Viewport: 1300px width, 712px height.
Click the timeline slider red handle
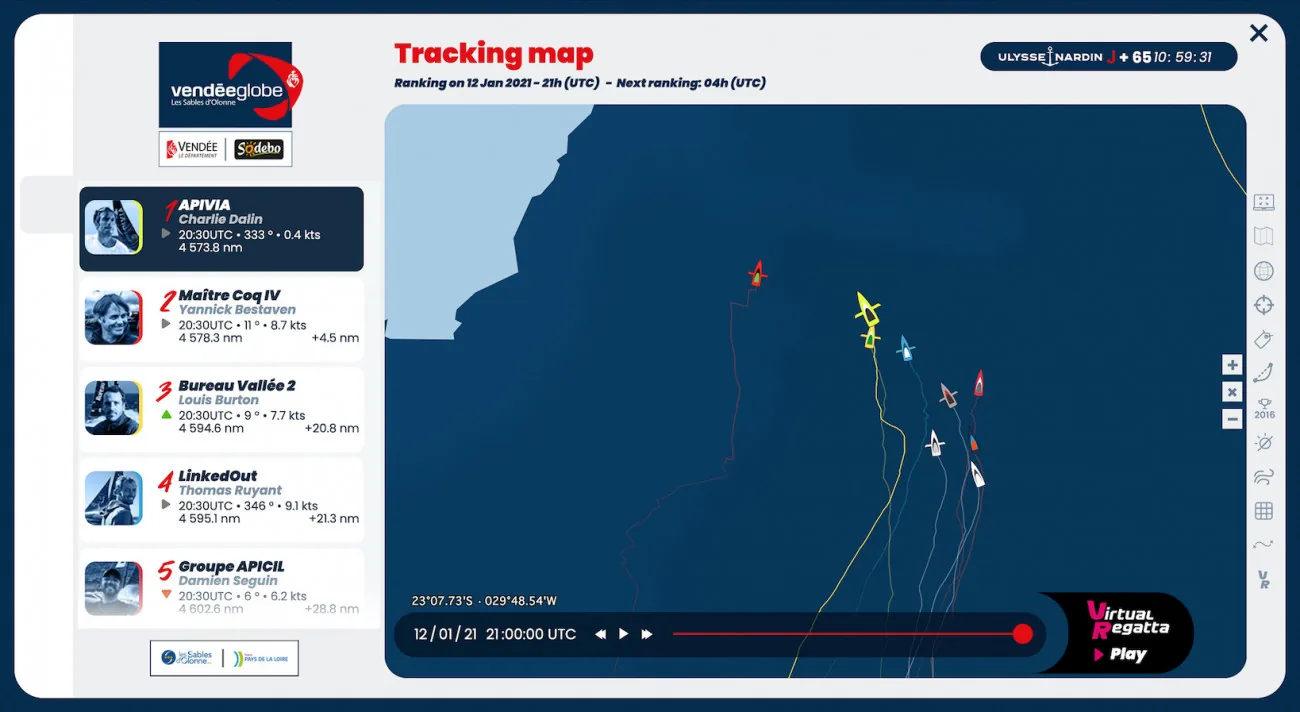[1022, 633]
